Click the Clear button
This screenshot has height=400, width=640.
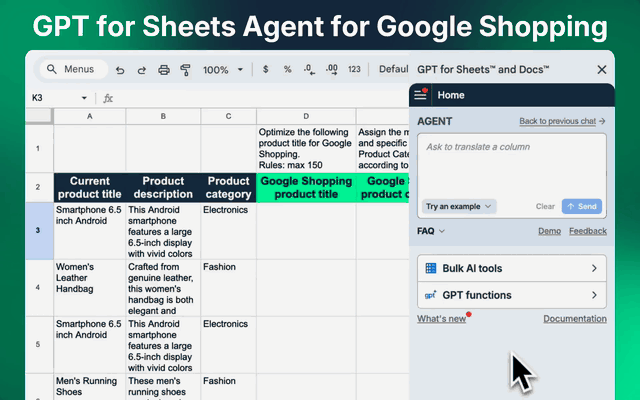click(545, 207)
